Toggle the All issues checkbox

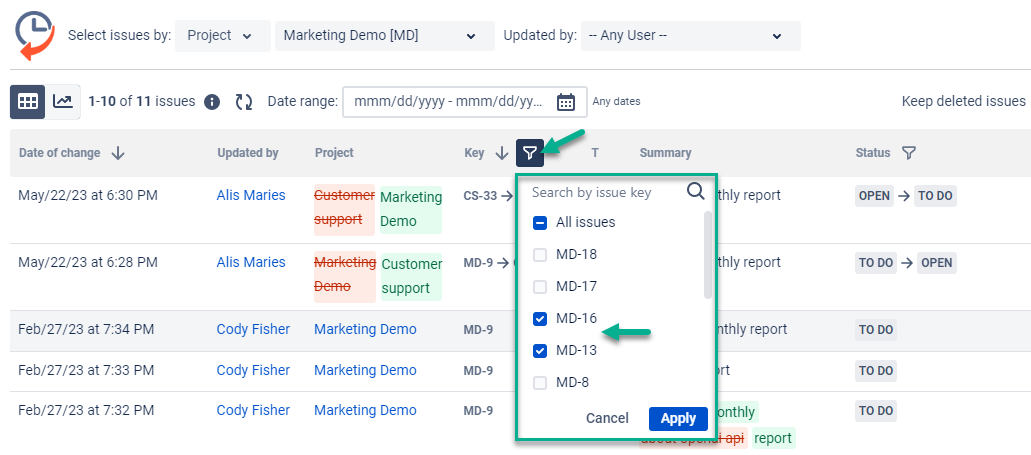pyautogui.click(x=540, y=223)
